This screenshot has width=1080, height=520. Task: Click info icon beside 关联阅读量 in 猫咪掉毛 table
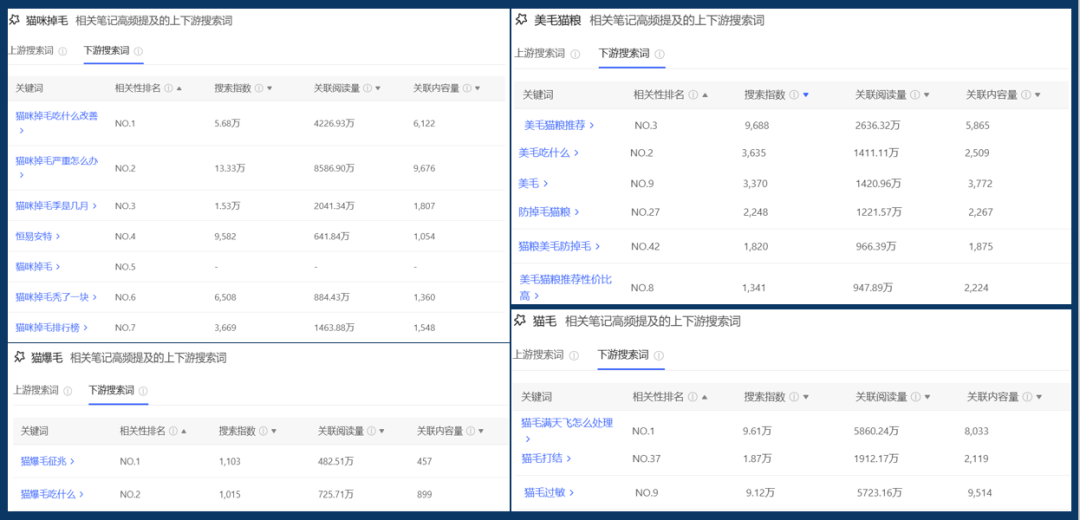coord(368,88)
